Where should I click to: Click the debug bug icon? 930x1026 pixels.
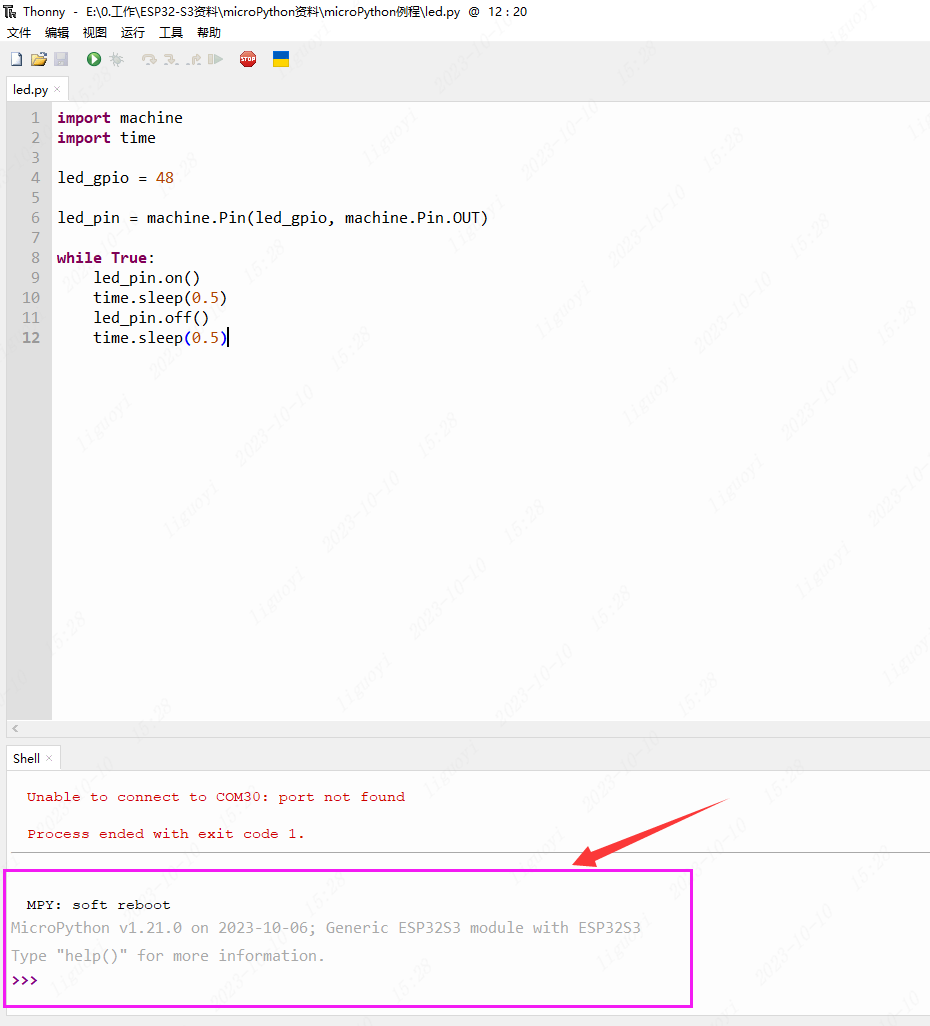117,60
